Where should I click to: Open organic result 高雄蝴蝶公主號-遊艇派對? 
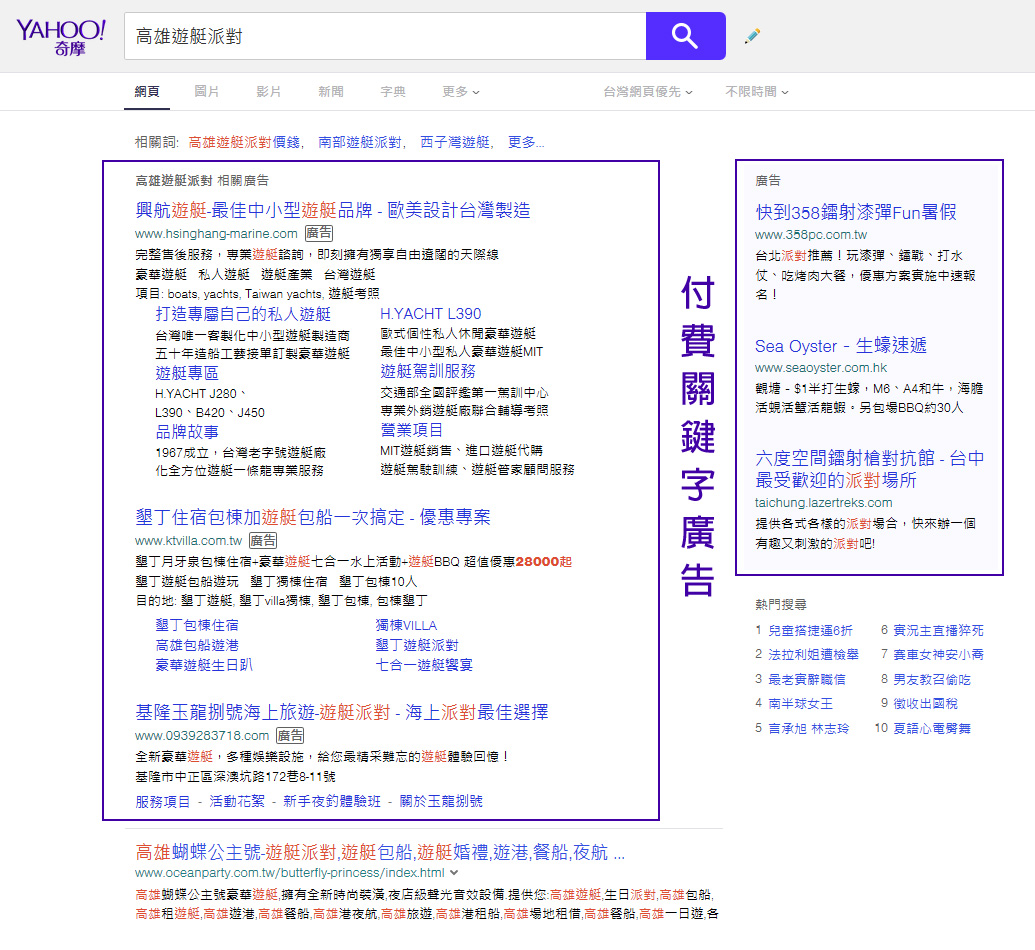(380, 852)
